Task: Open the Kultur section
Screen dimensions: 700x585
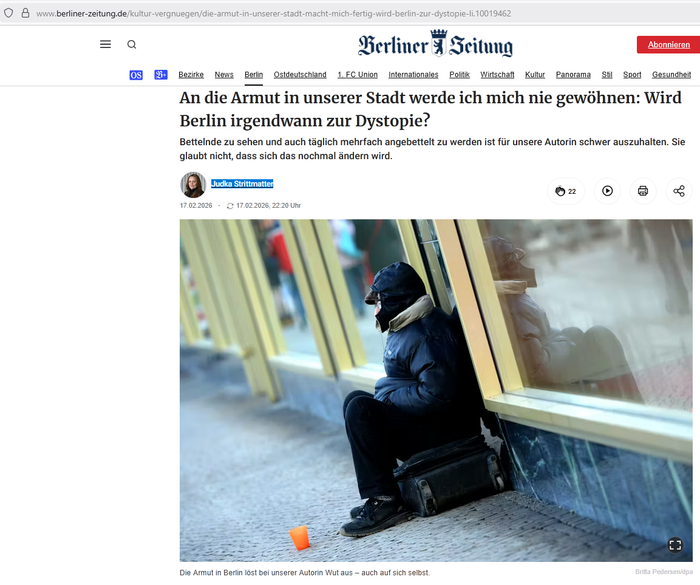Action: 535,75
